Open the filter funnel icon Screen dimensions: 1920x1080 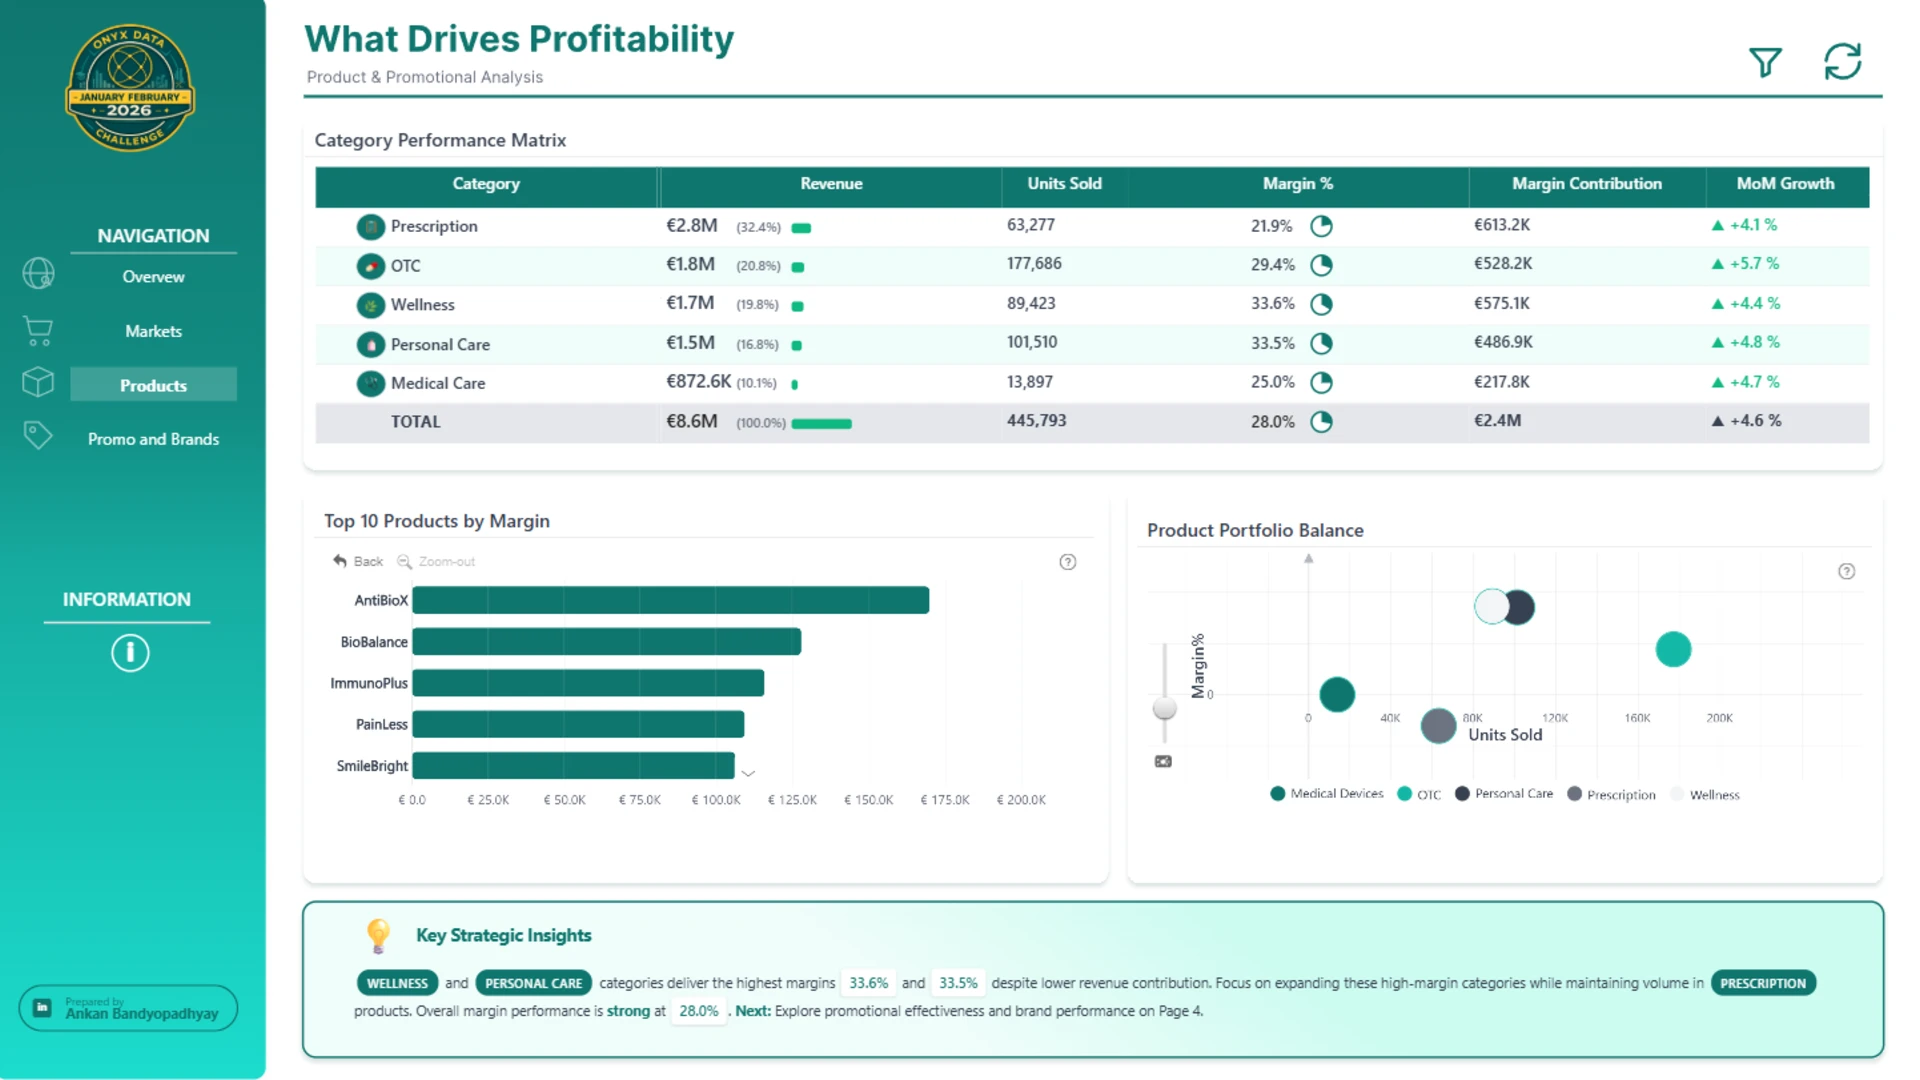1765,62
